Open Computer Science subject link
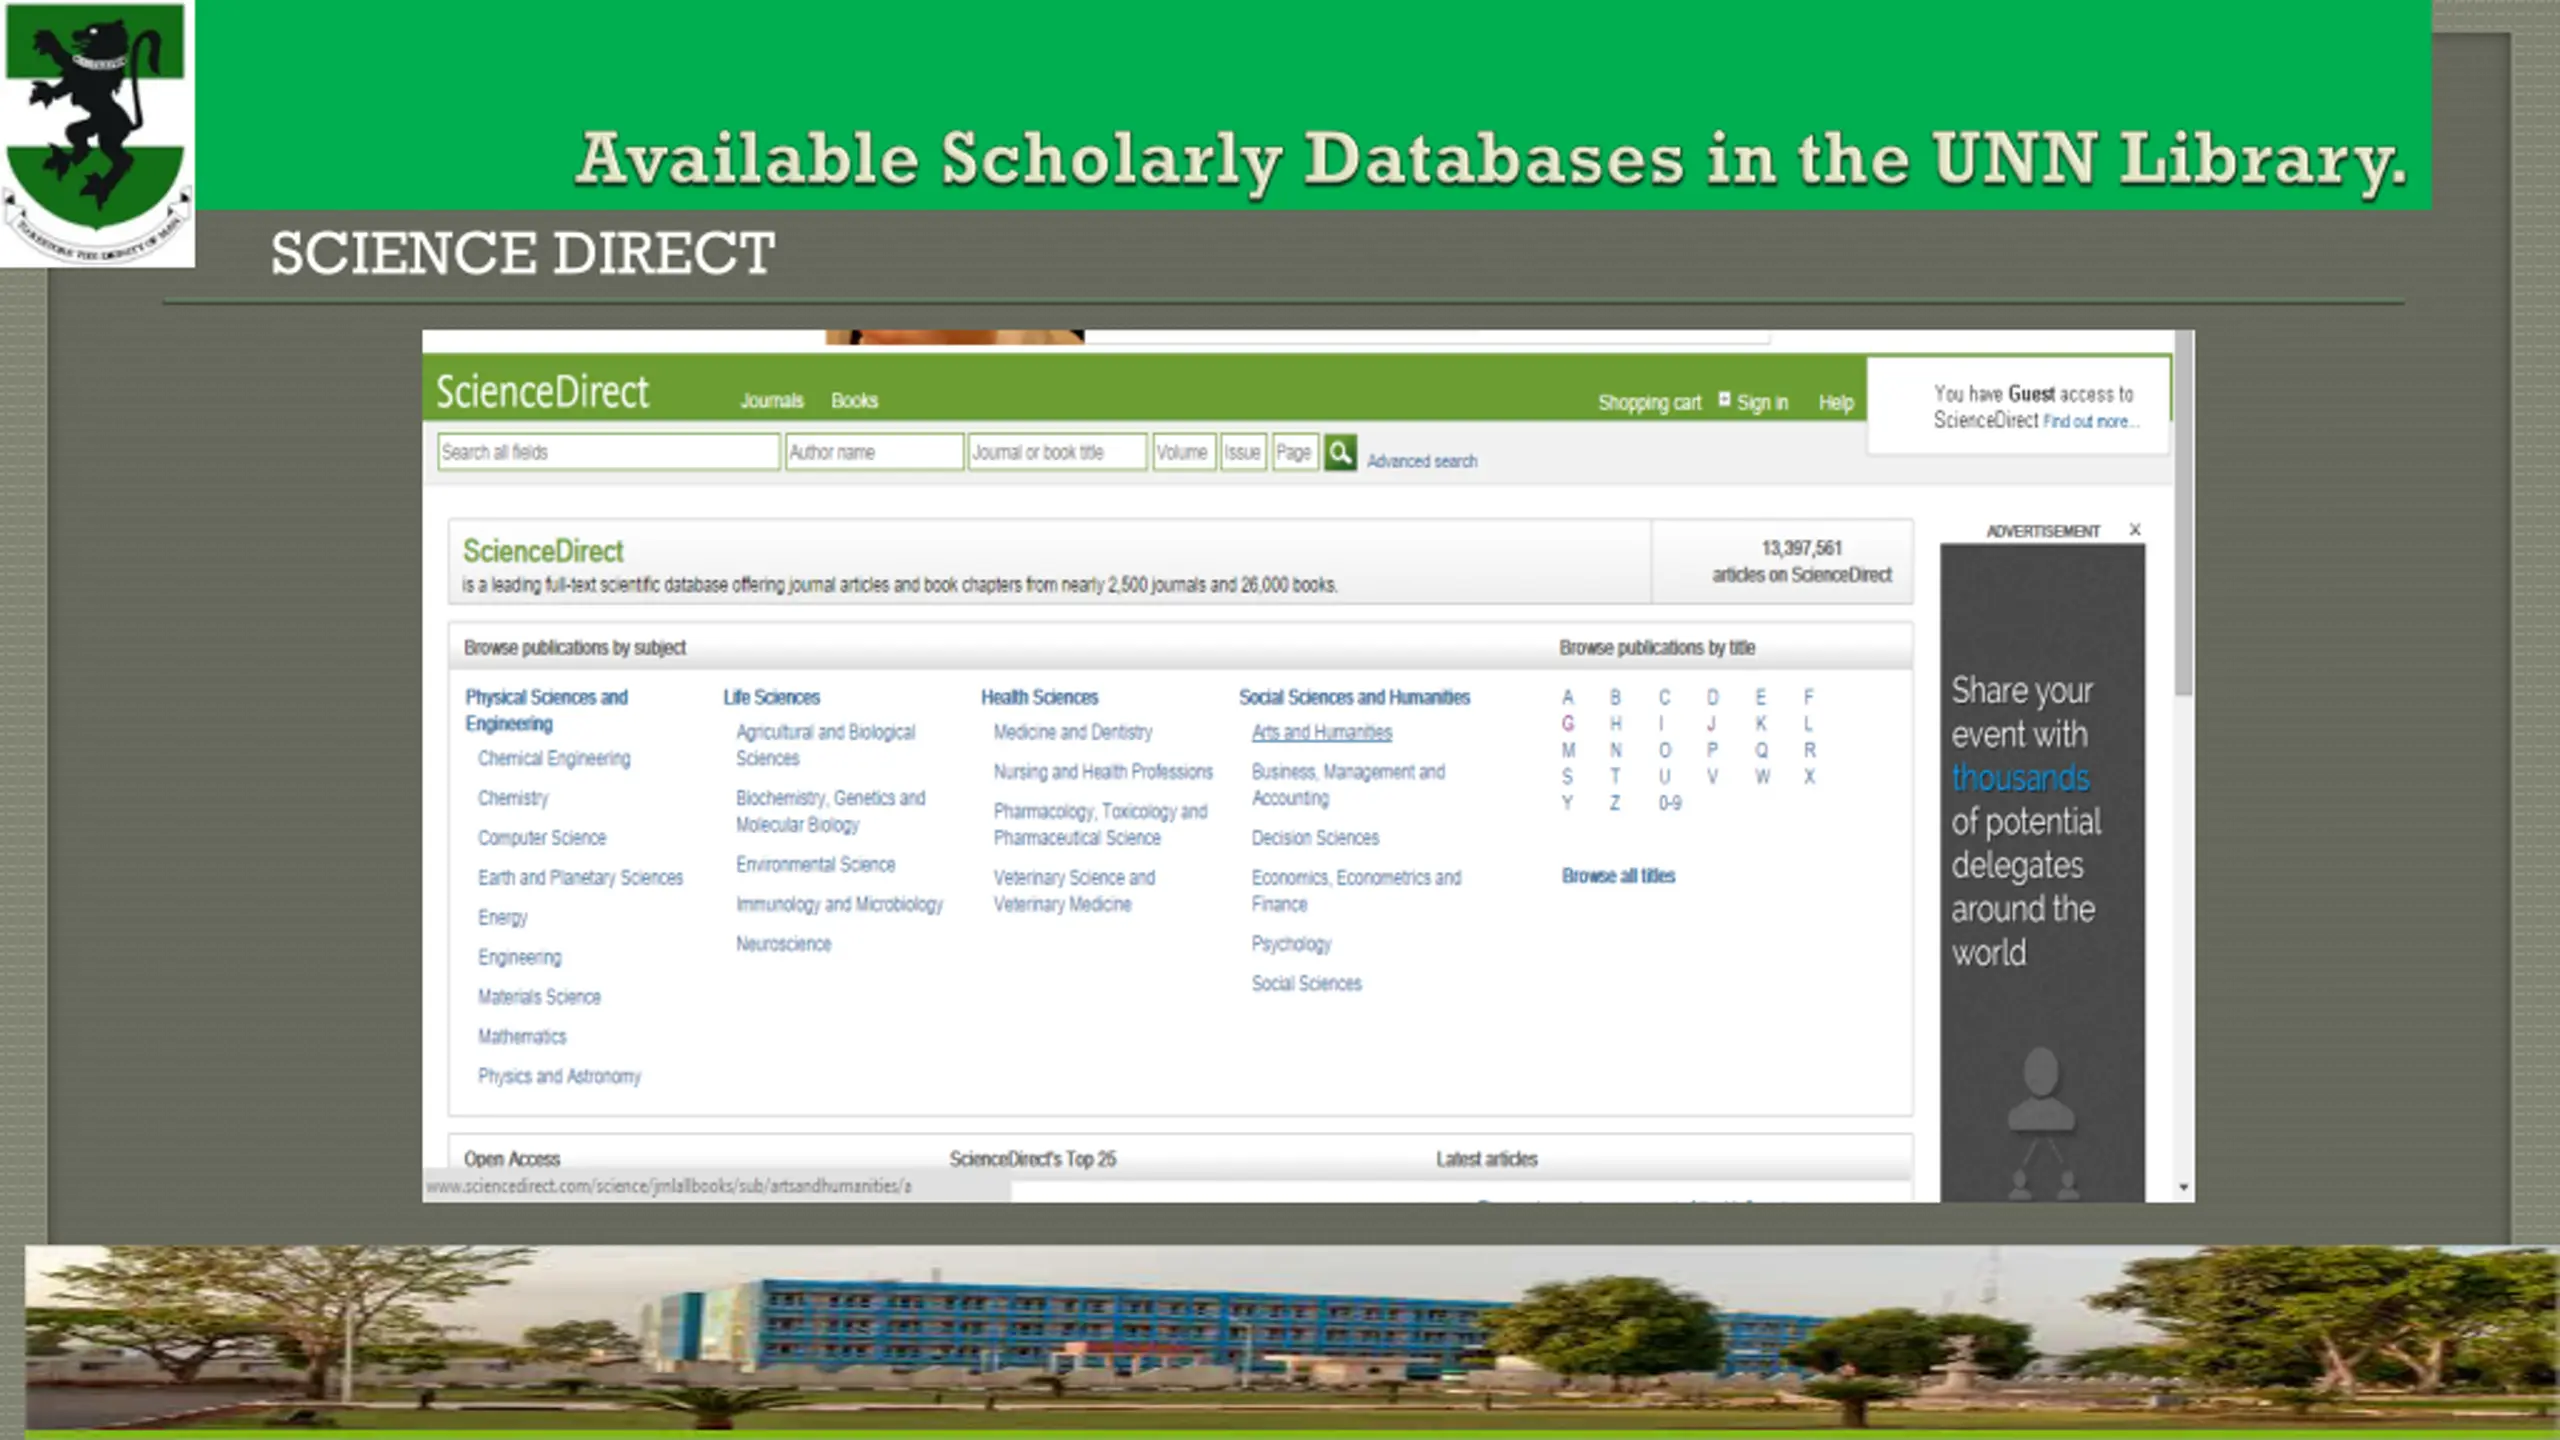Image resolution: width=2560 pixels, height=1440 pixels. 542,838
